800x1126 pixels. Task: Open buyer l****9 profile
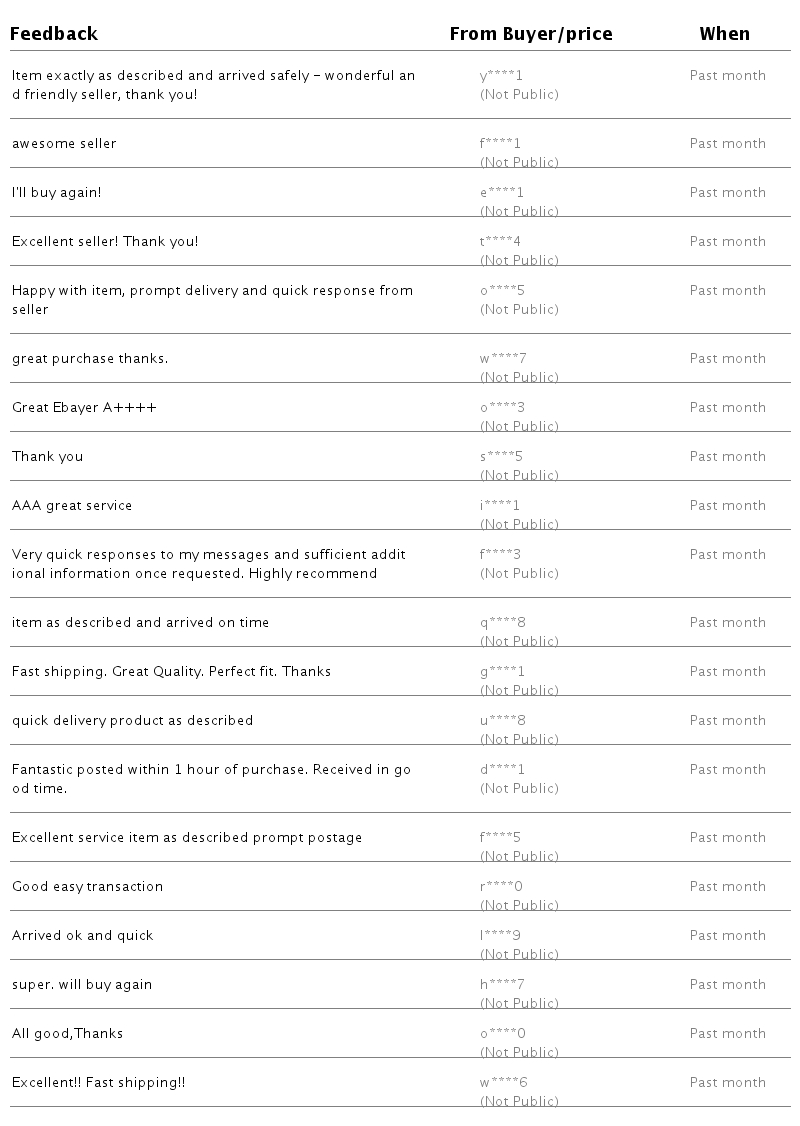[x=500, y=936]
